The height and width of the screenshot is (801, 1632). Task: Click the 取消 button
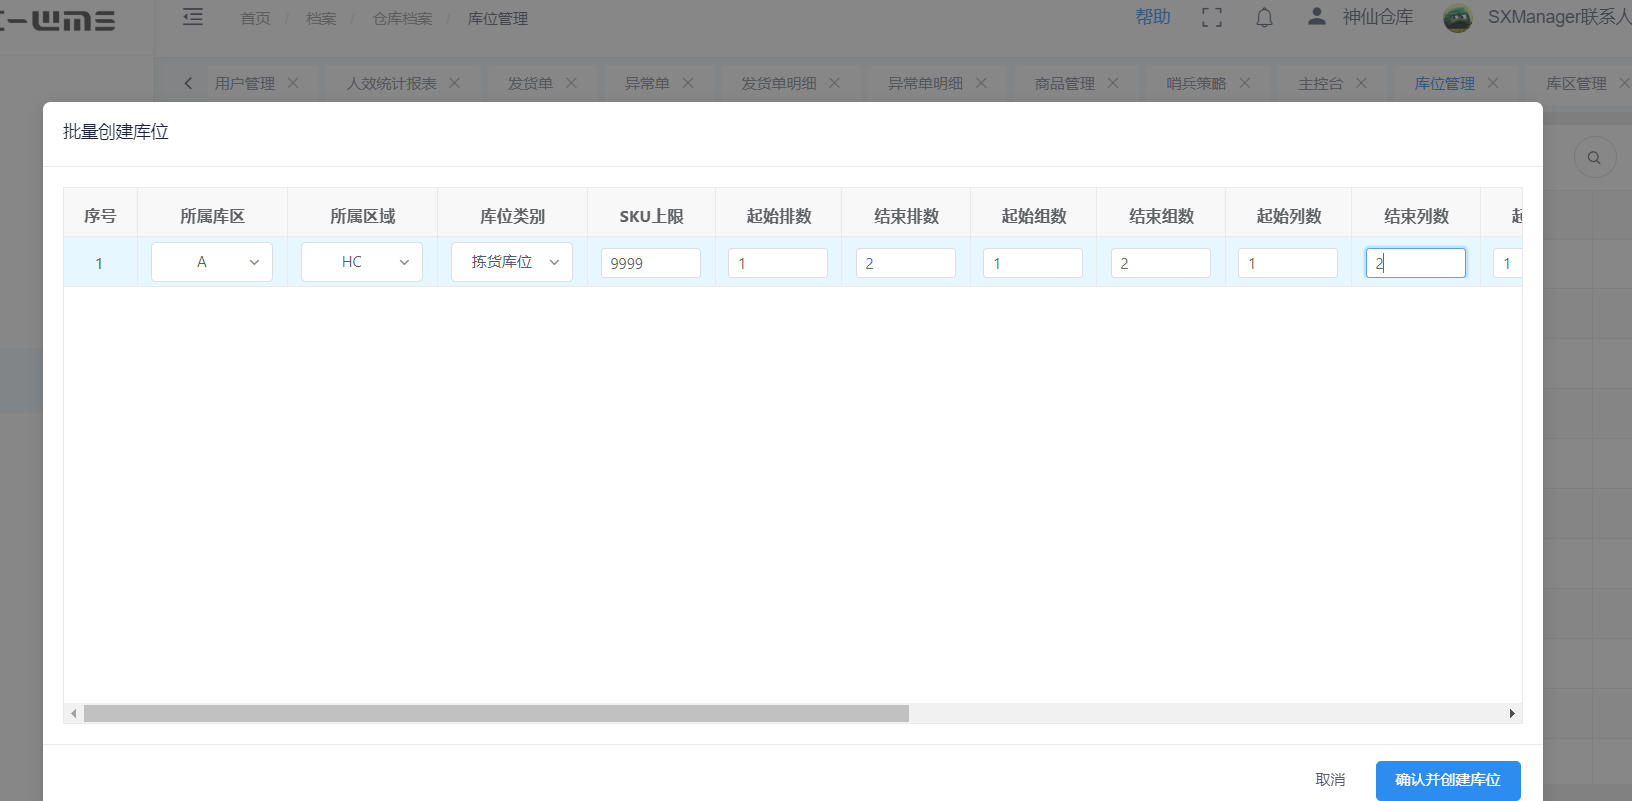click(x=1330, y=780)
